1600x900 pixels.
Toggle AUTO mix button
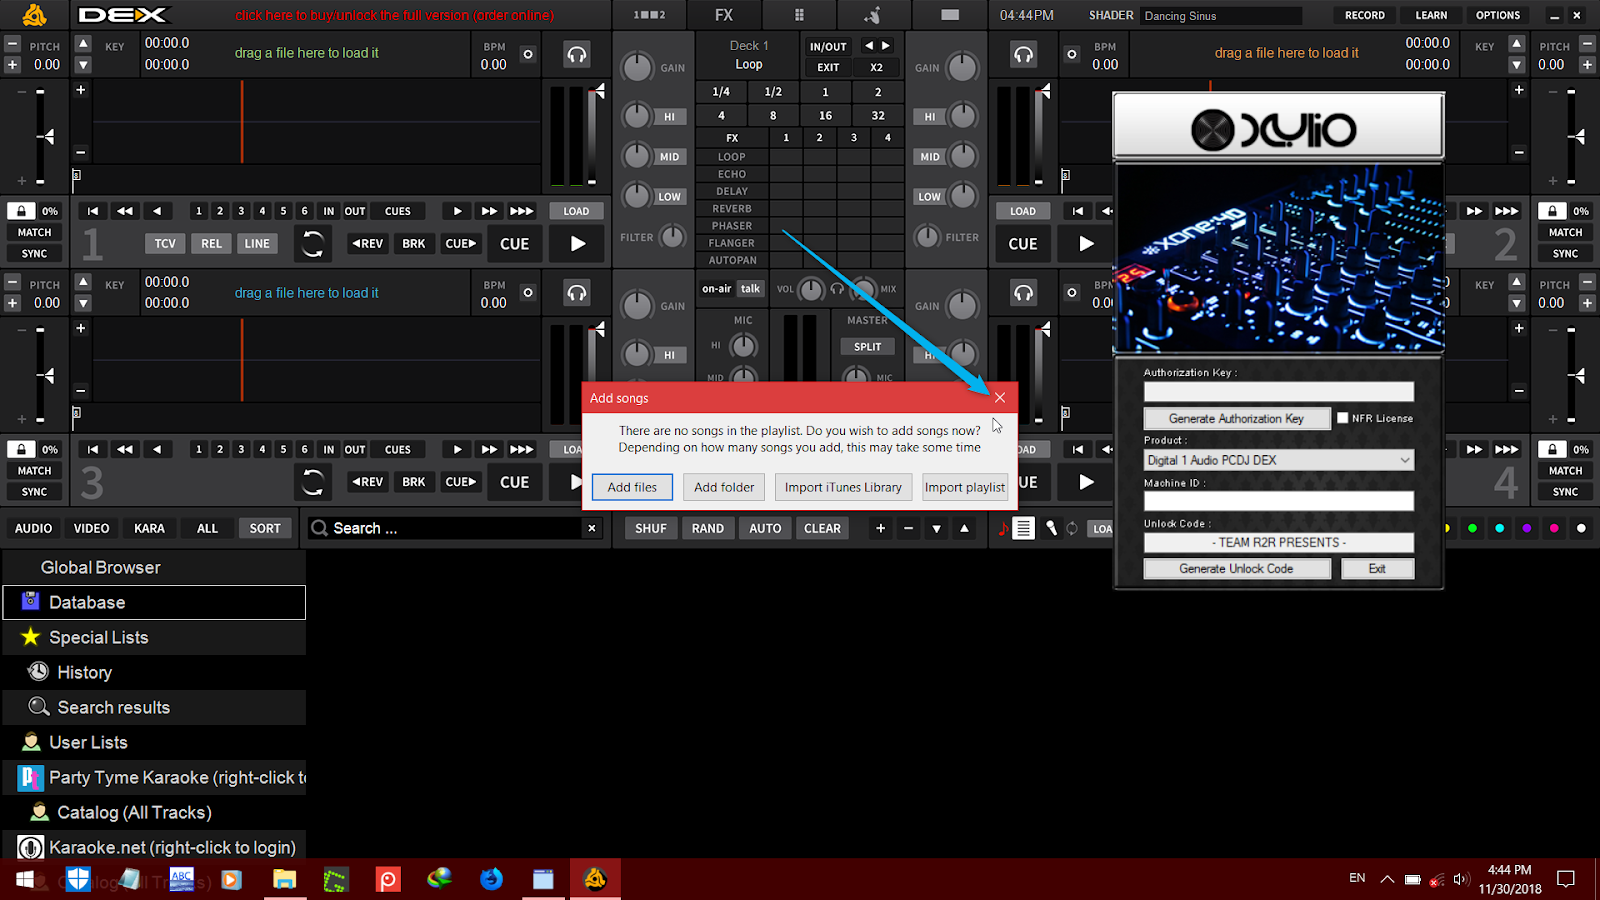coord(765,528)
